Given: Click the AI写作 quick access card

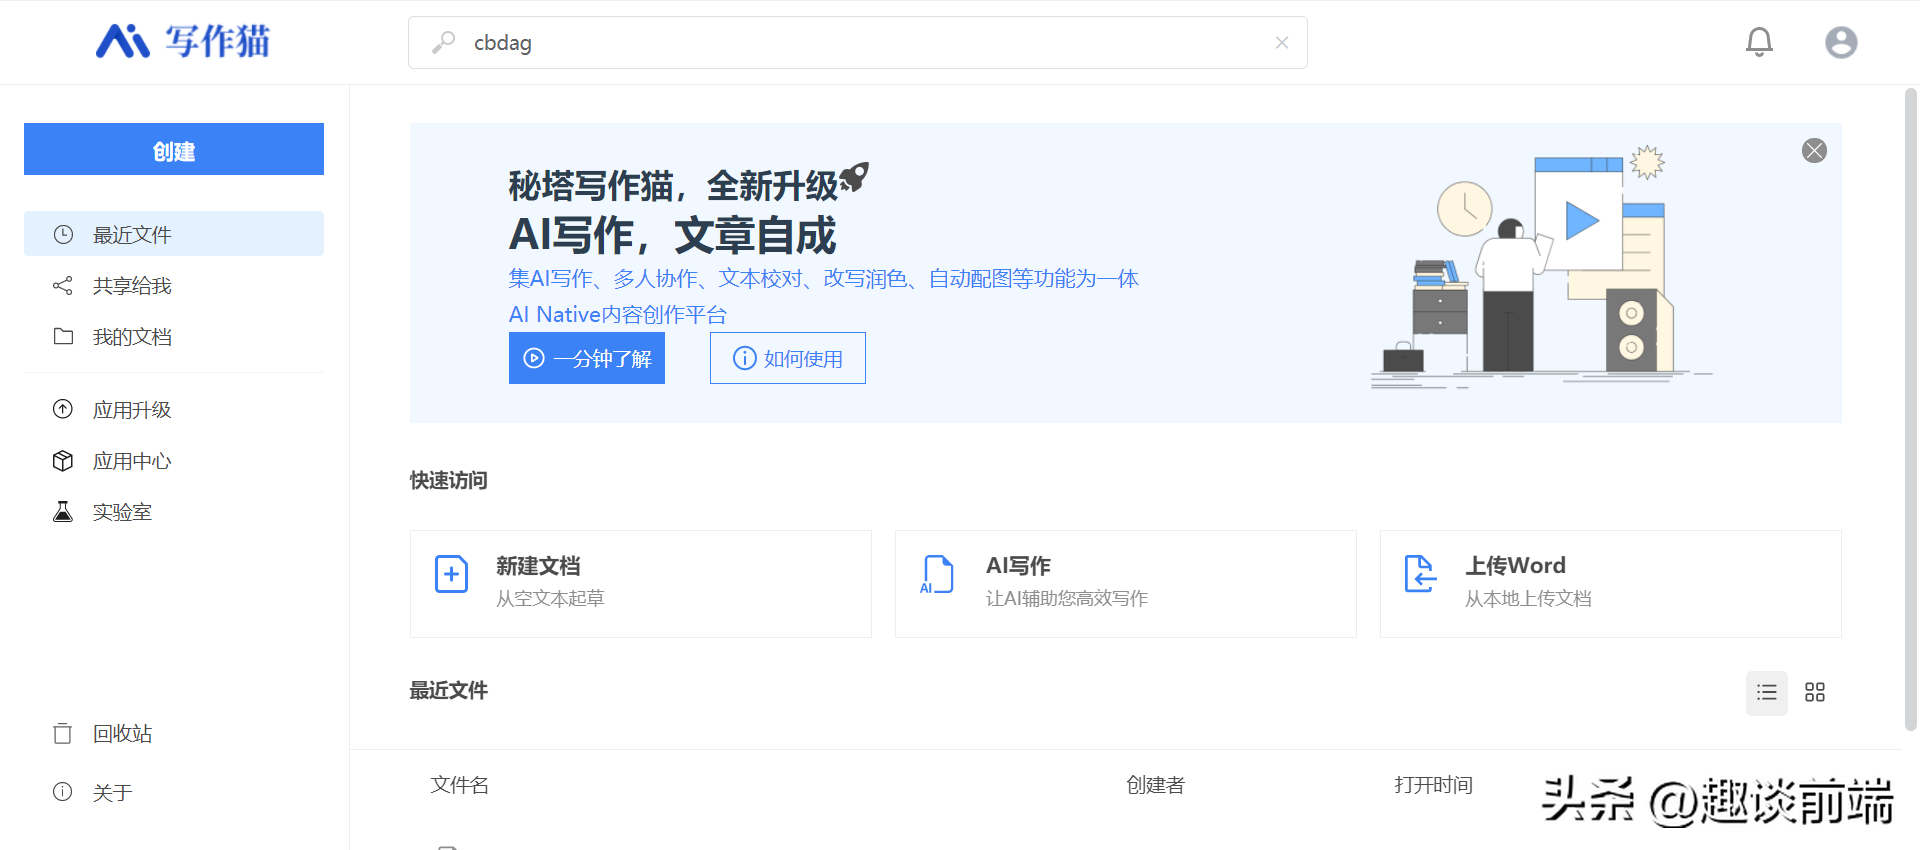Looking at the screenshot, I should click(x=1126, y=584).
